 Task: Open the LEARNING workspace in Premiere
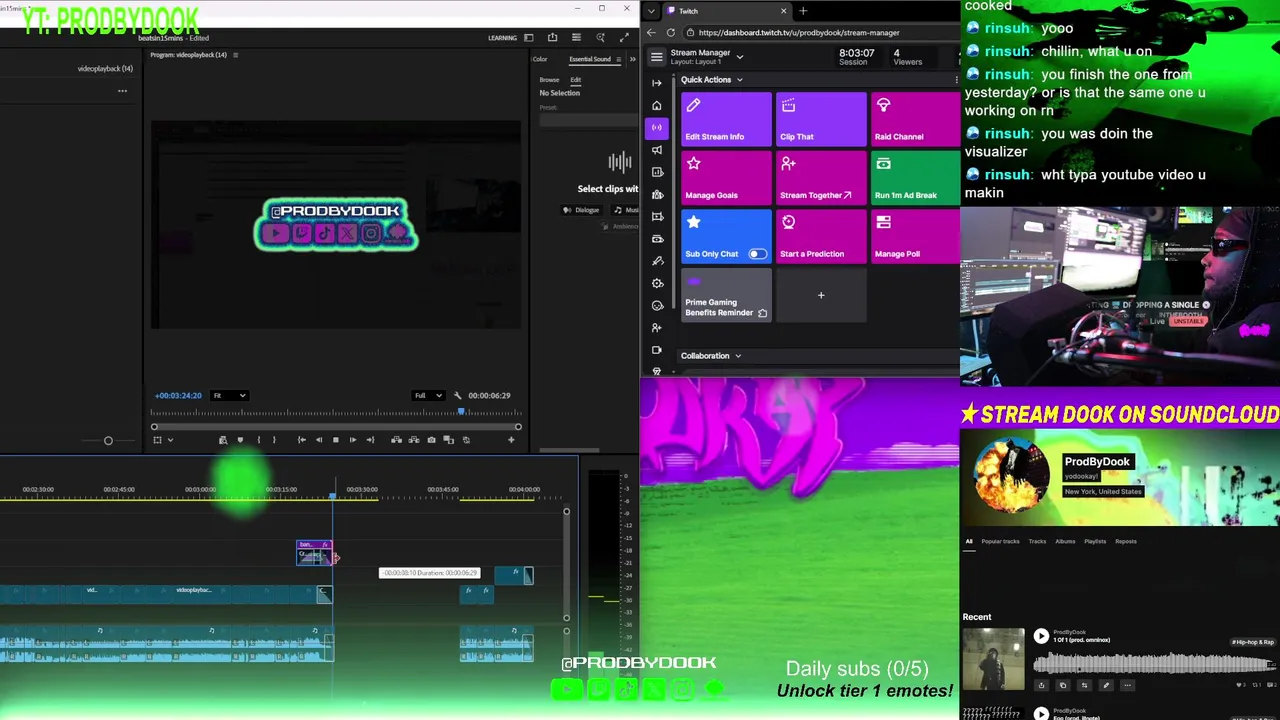click(x=502, y=38)
